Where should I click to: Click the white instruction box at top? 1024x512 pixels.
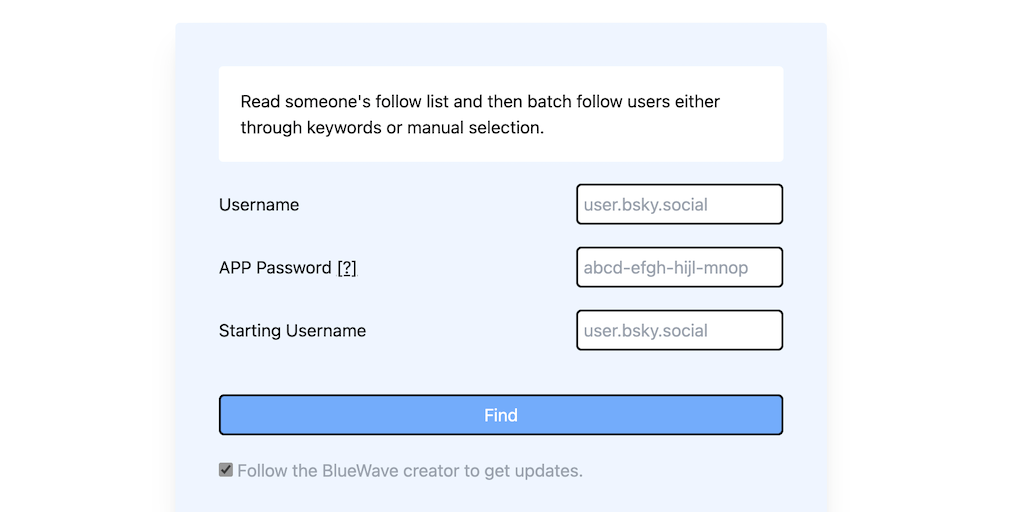tap(500, 114)
